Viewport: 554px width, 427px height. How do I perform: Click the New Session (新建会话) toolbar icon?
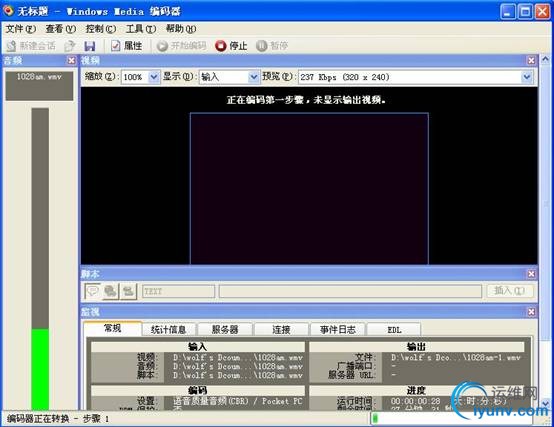11,46
